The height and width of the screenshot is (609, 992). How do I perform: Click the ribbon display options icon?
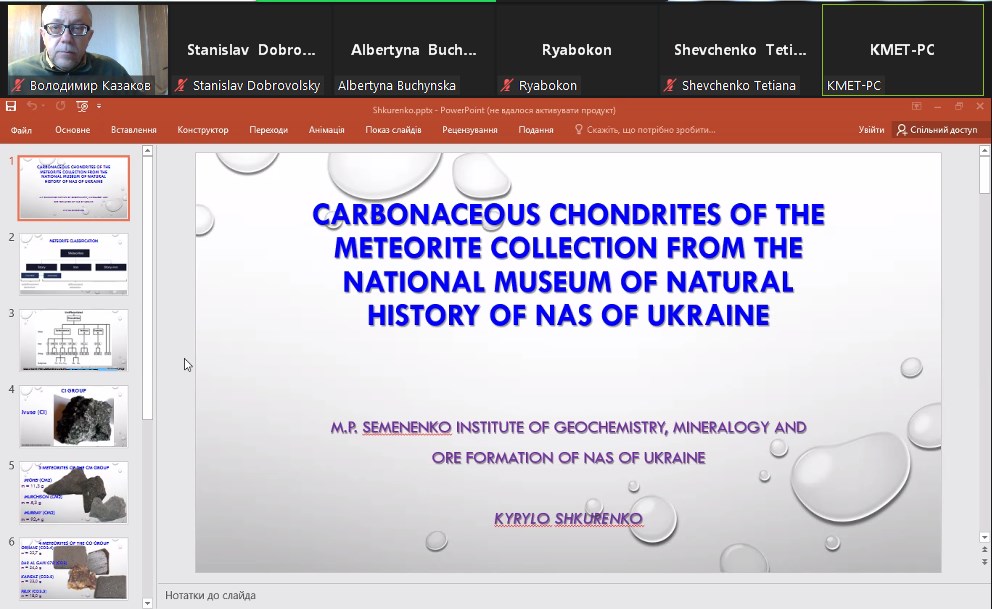pyautogui.click(x=916, y=106)
